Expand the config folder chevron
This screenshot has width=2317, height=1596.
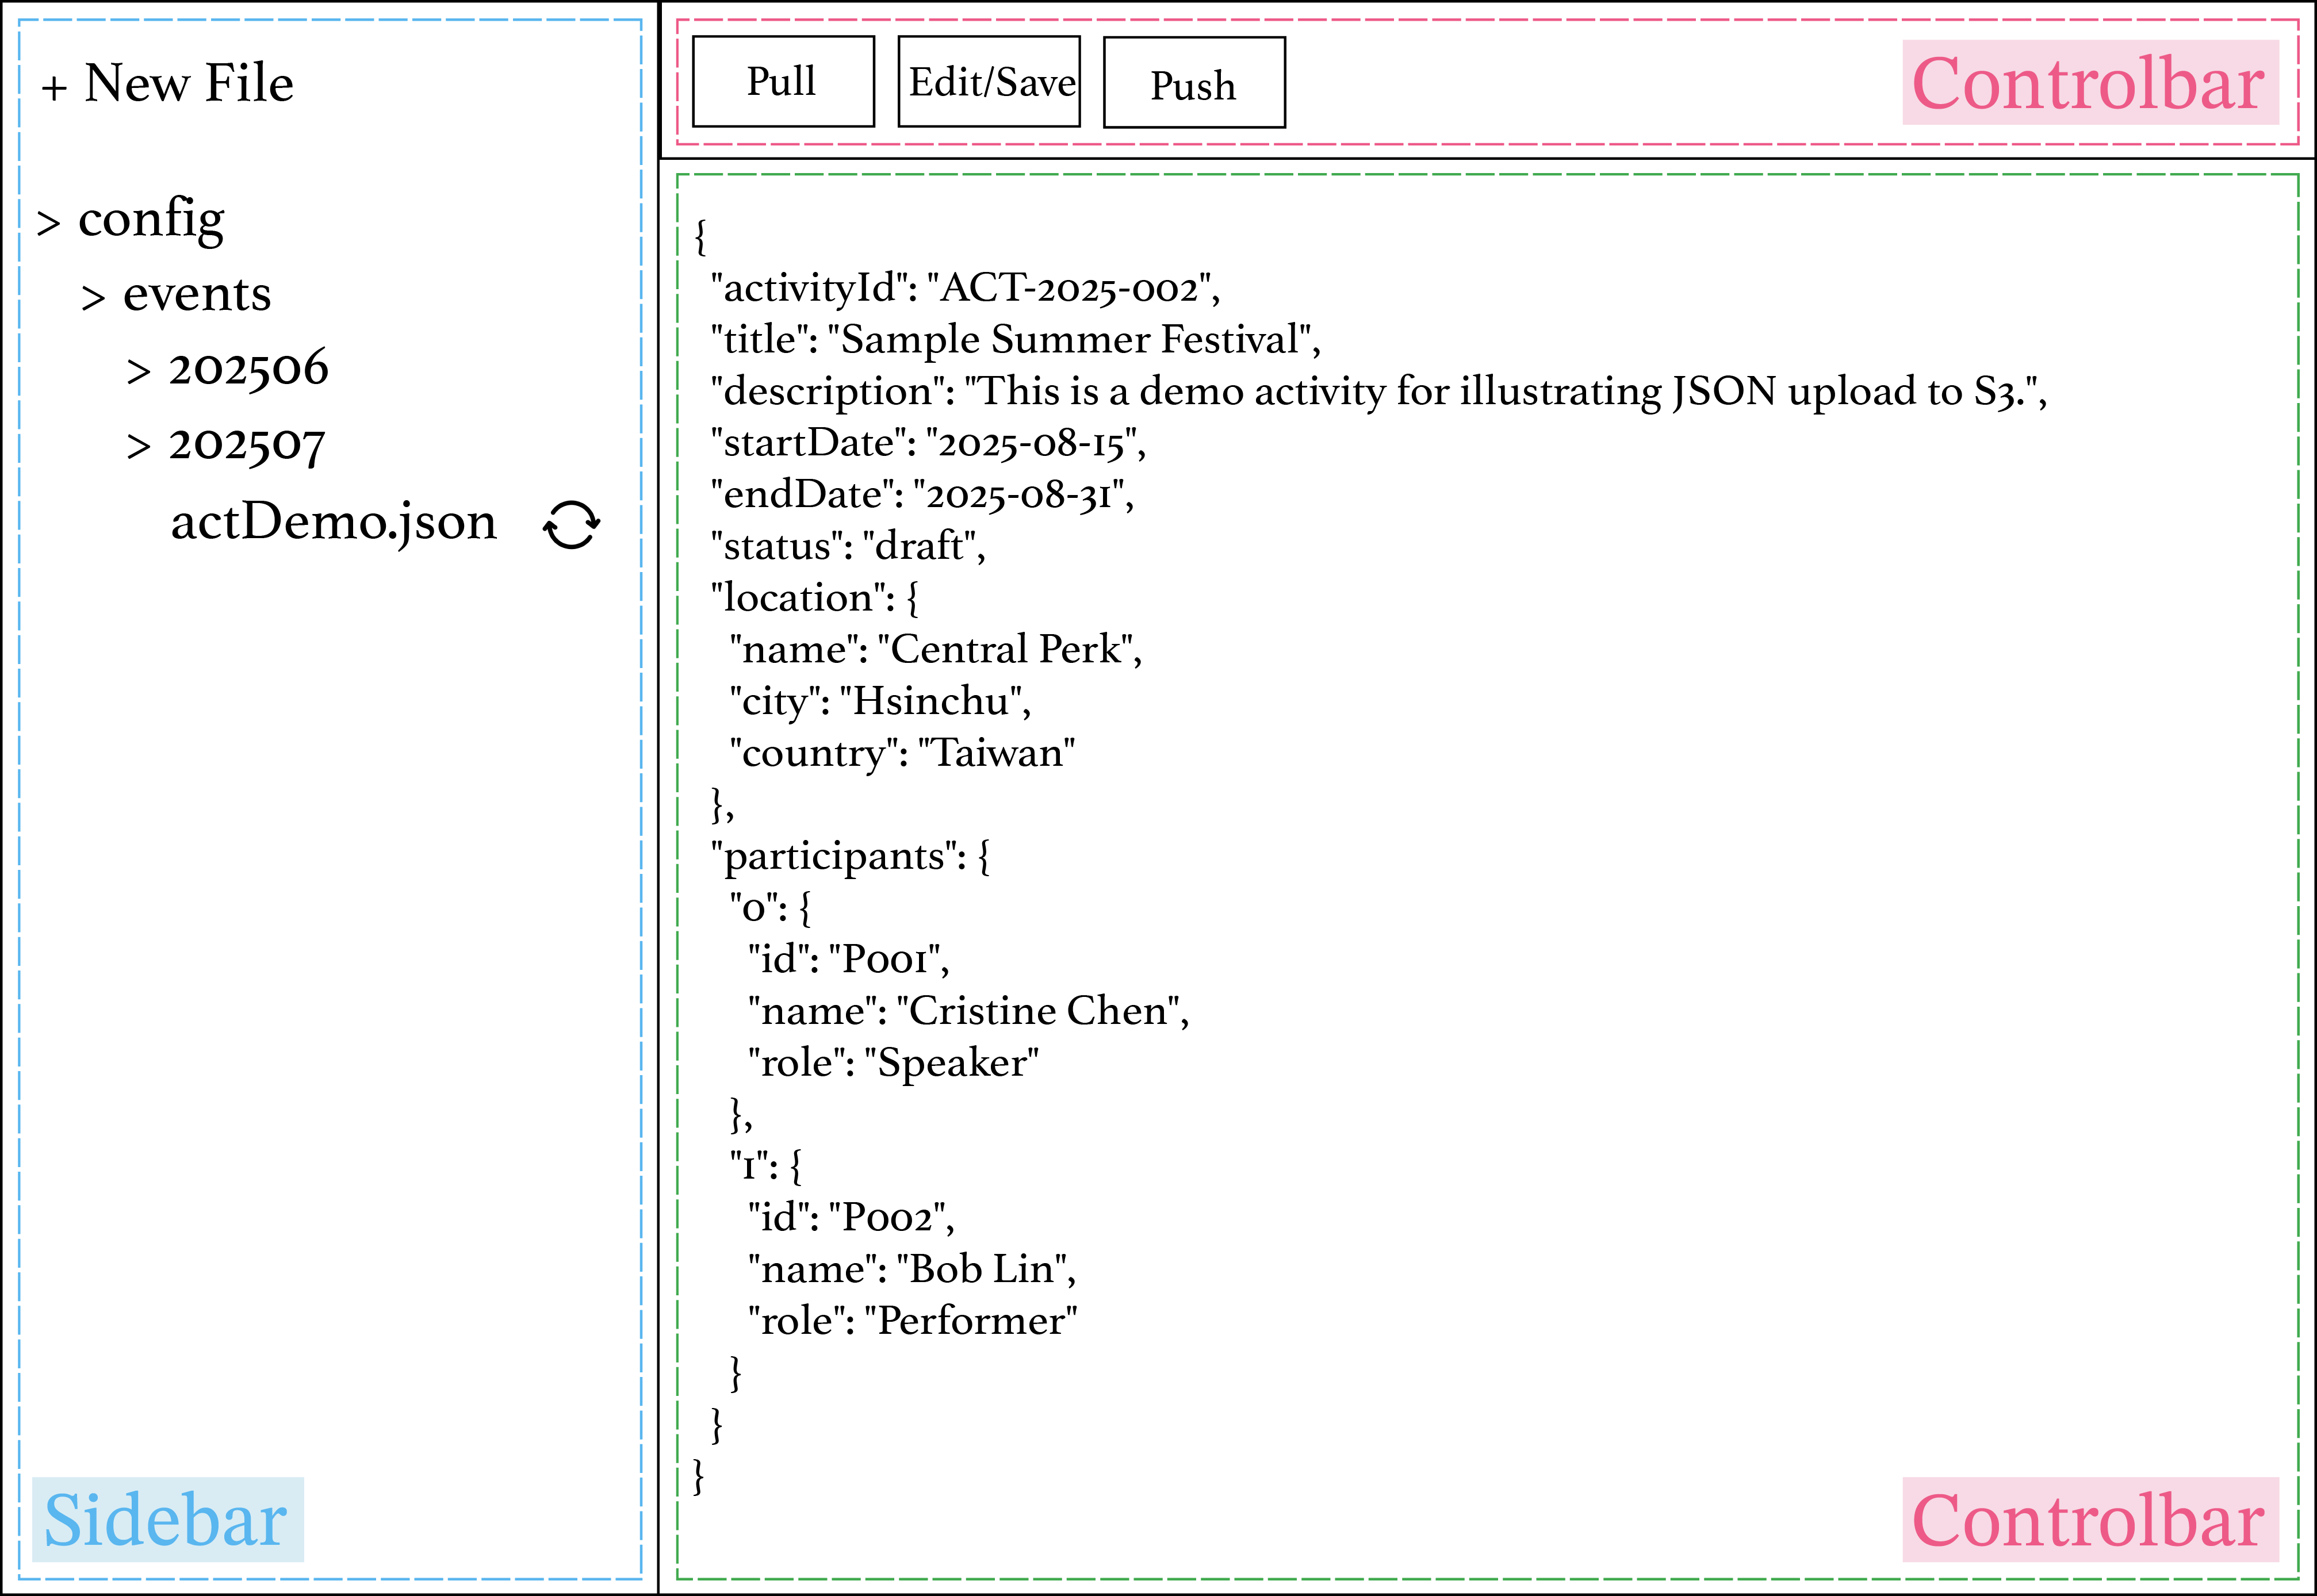click(48, 222)
